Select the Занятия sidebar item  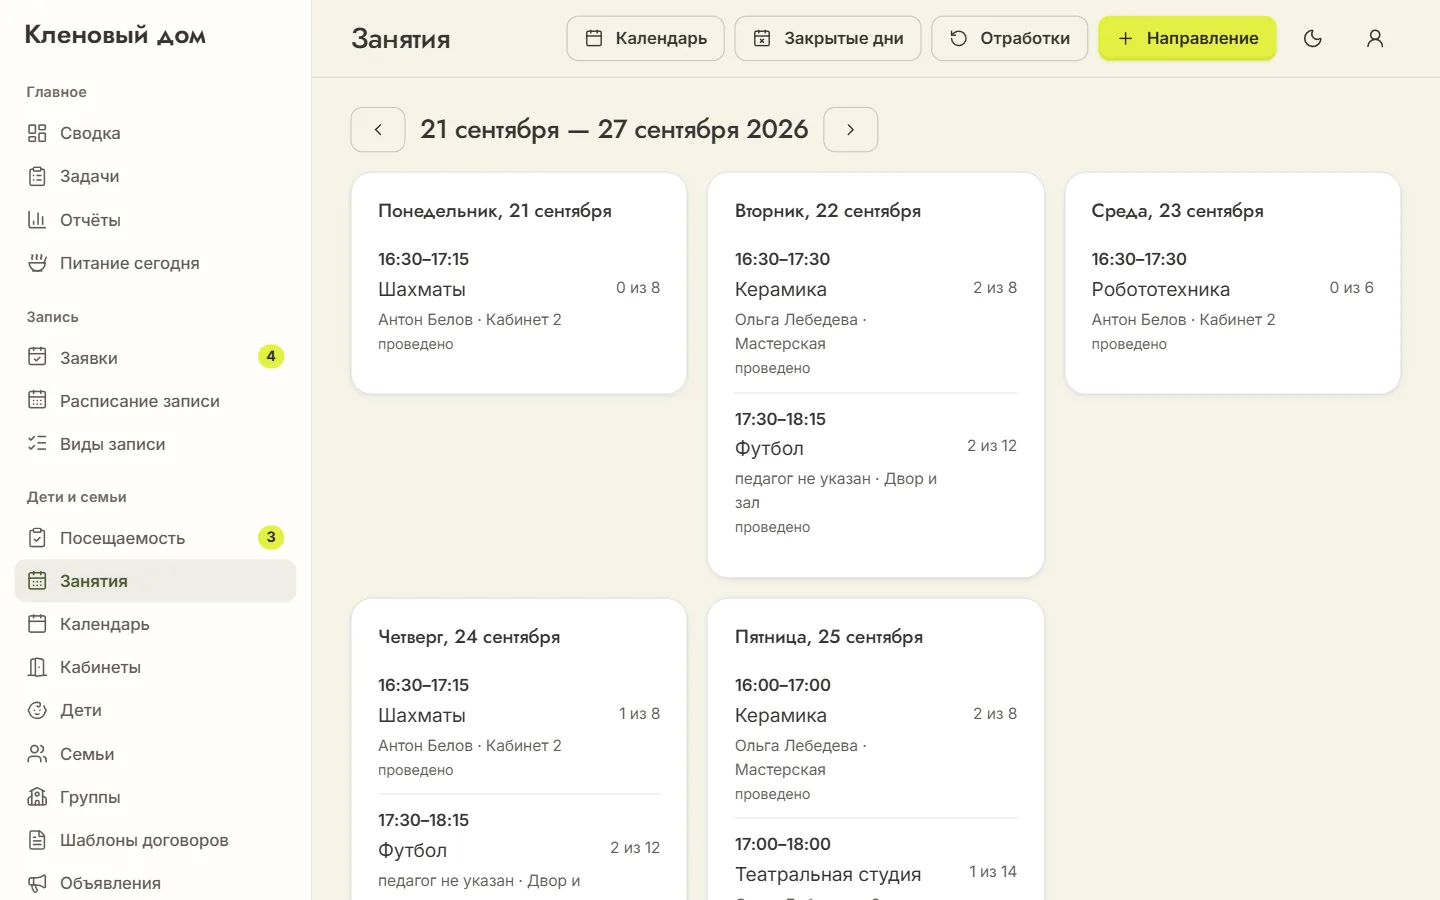pos(156,581)
